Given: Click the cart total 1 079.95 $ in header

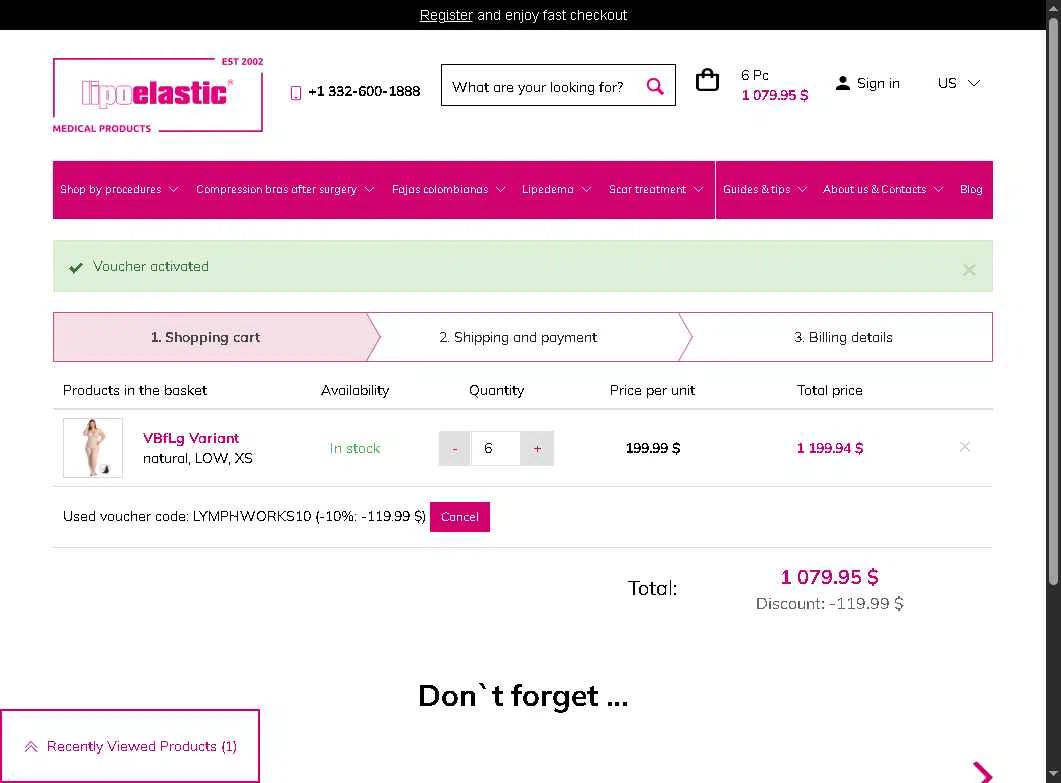Looking at the screenshot, I should [x=775, y=95].
